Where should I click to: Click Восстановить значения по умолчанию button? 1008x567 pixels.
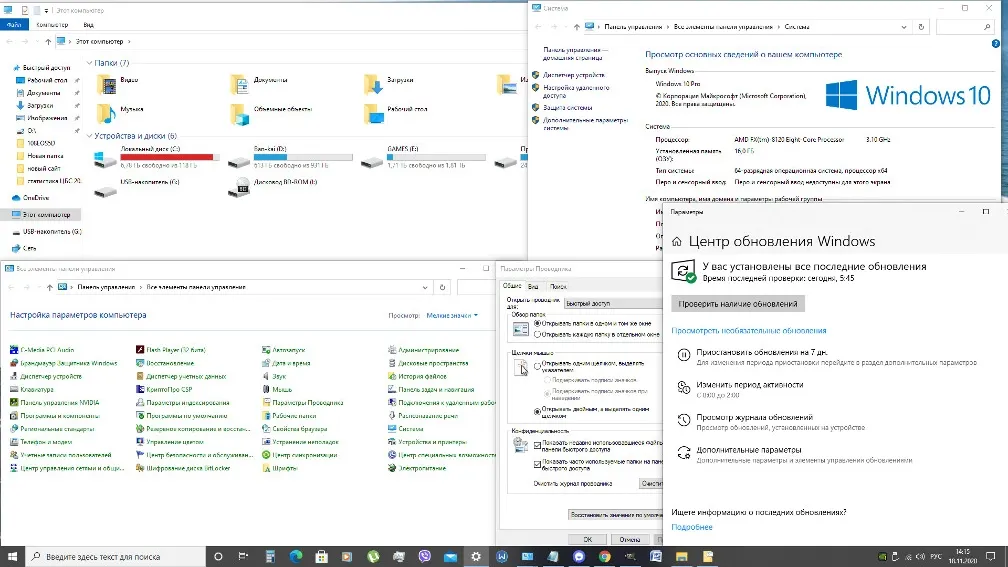tap(615, 514)
